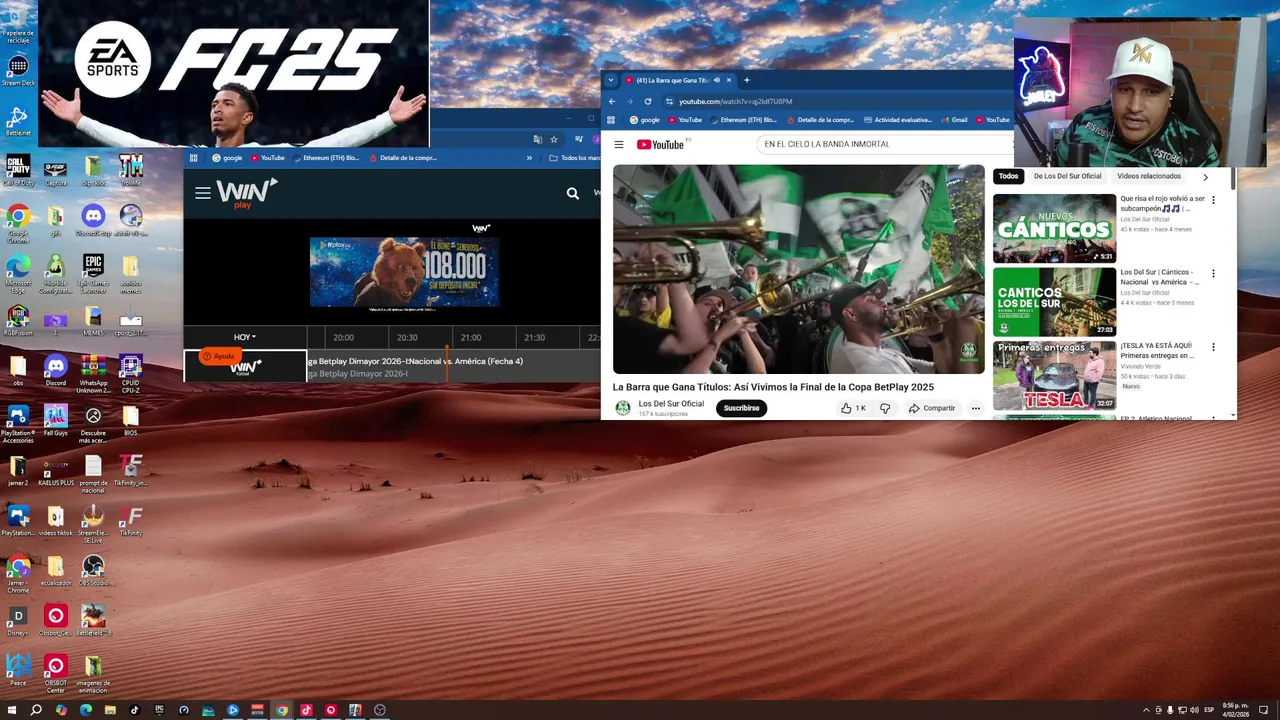The image size is (1280, 720).
Task: Reload the YouTube page
Action: pyautogui.click(x=648, y=101)
